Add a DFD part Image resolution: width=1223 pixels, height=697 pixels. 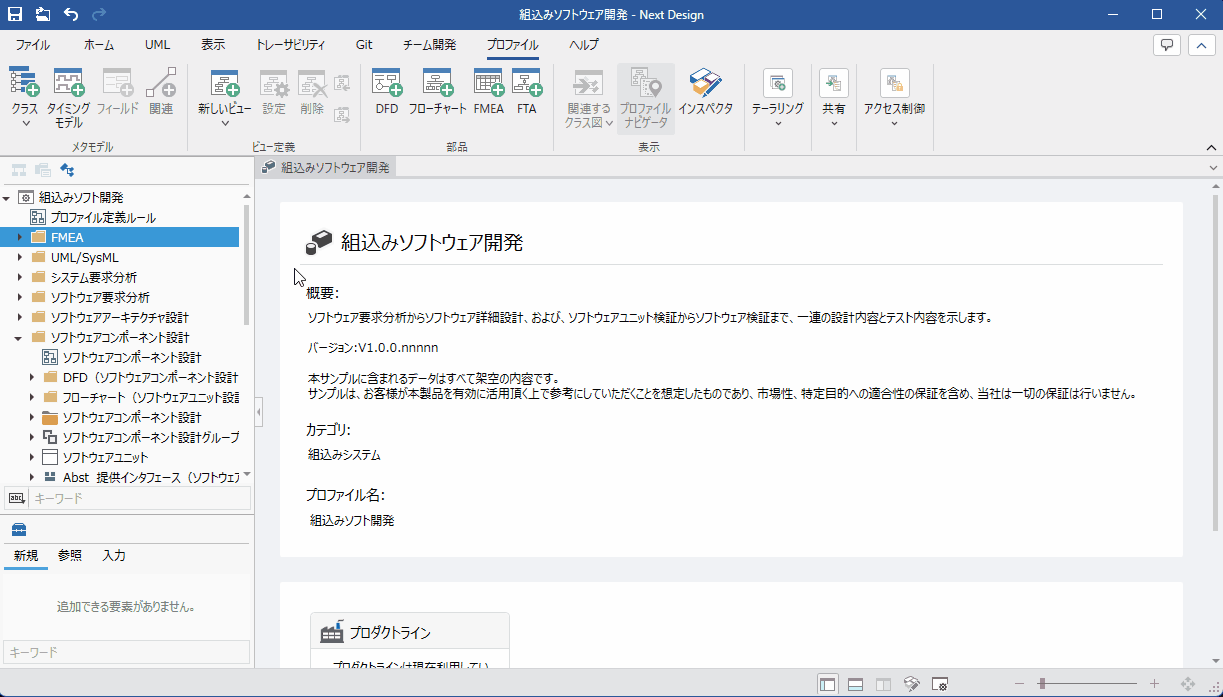(x=387, y=92)
